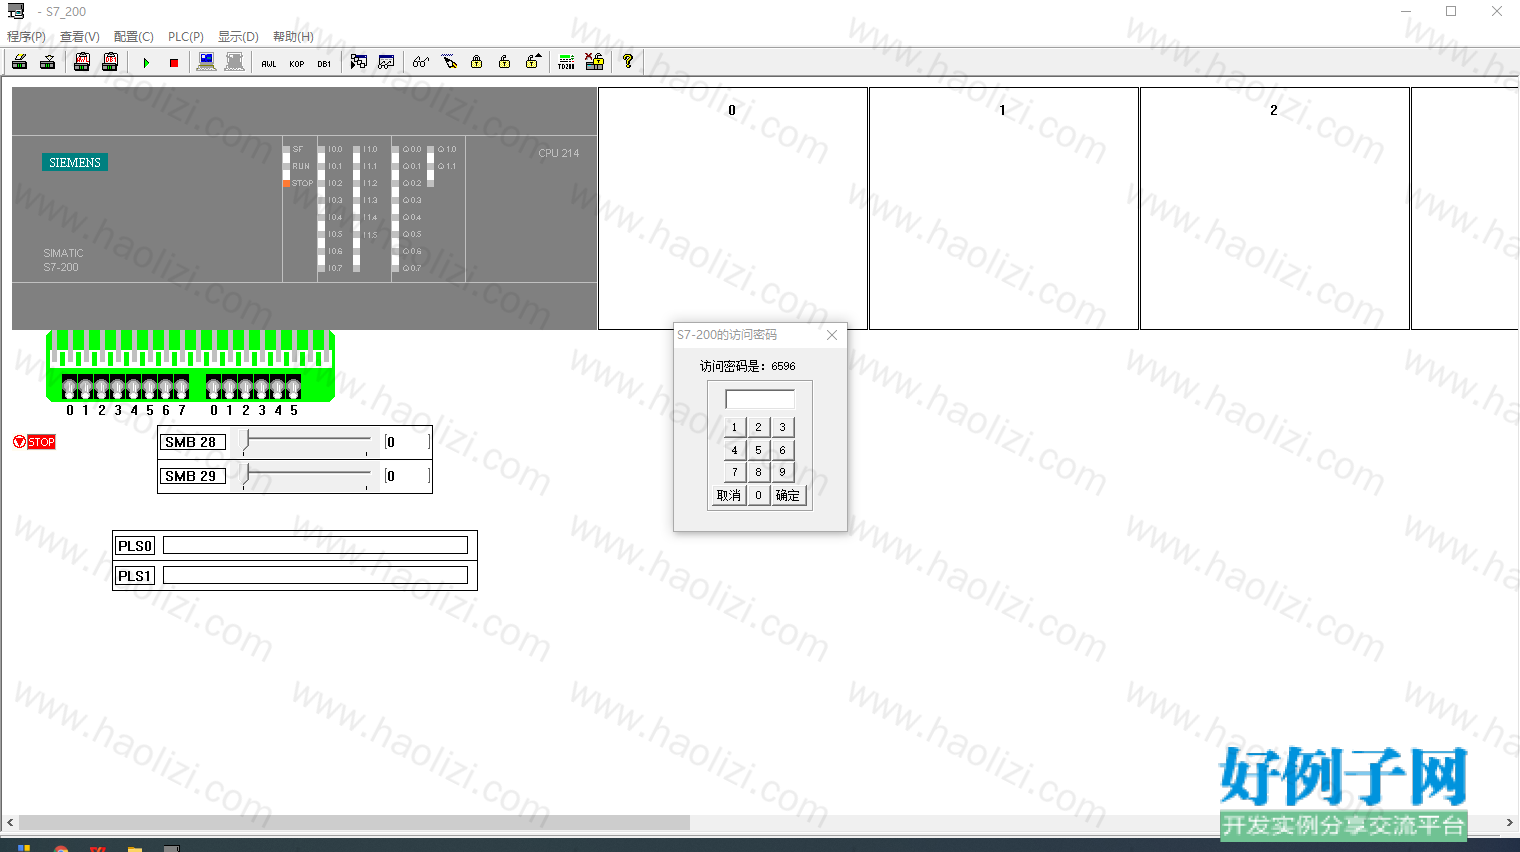Open the TD200 display icon
The width and height of the screenshot is (1520, 852).
pyautogui.click(x=566, y=62)
